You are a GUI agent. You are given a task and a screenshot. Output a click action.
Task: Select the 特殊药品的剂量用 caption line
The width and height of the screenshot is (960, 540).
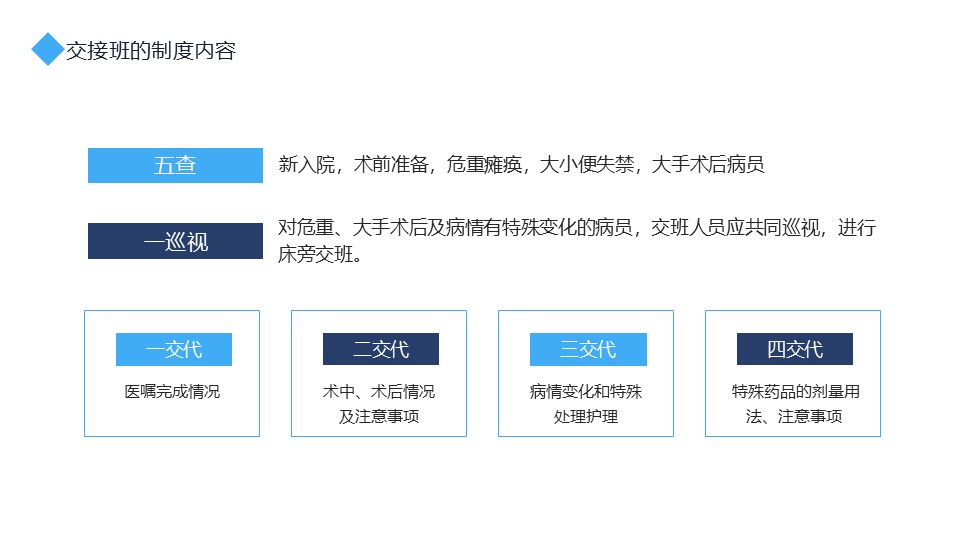pos(795,392)
